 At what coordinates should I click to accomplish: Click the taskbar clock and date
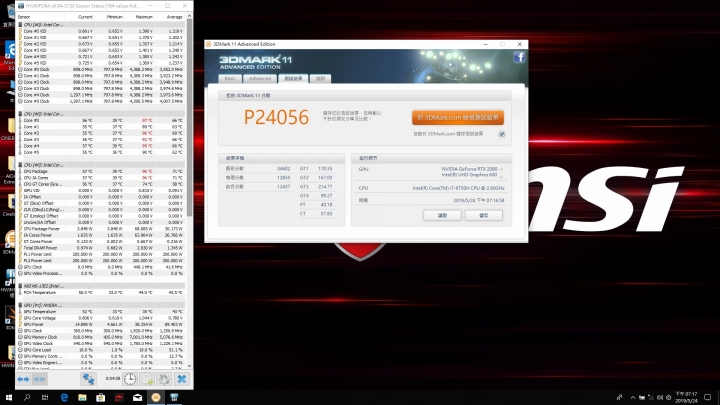pyautogui.click(x=687, y=398)
